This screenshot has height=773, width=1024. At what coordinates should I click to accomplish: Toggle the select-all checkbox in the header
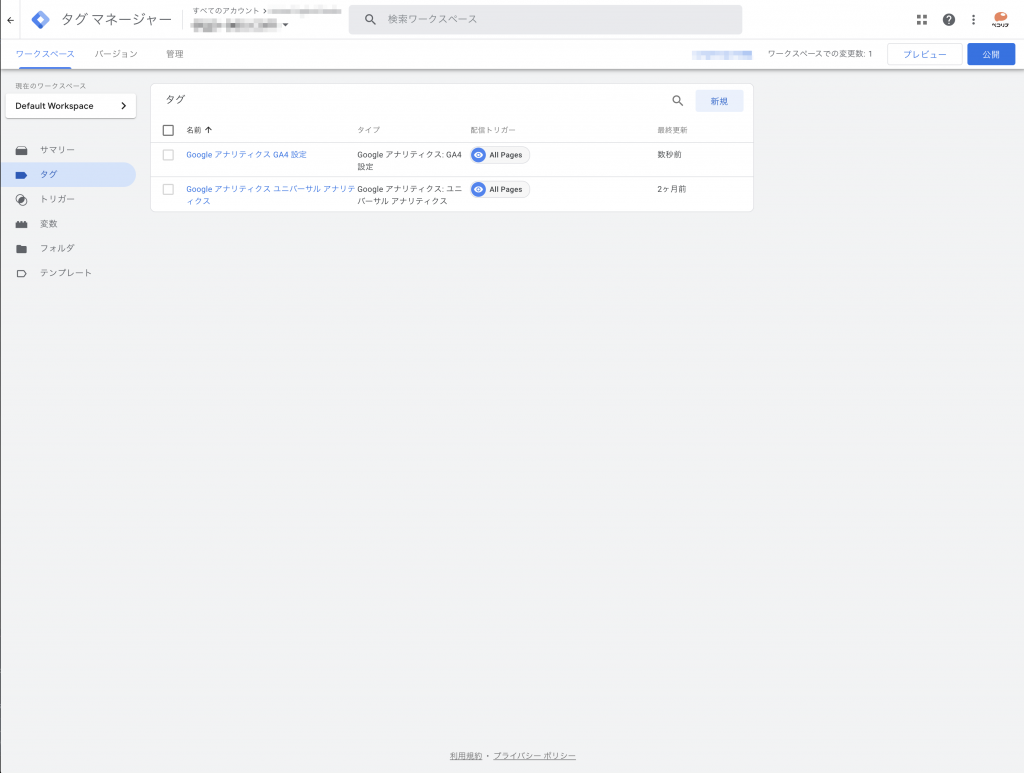pos(168,130)
